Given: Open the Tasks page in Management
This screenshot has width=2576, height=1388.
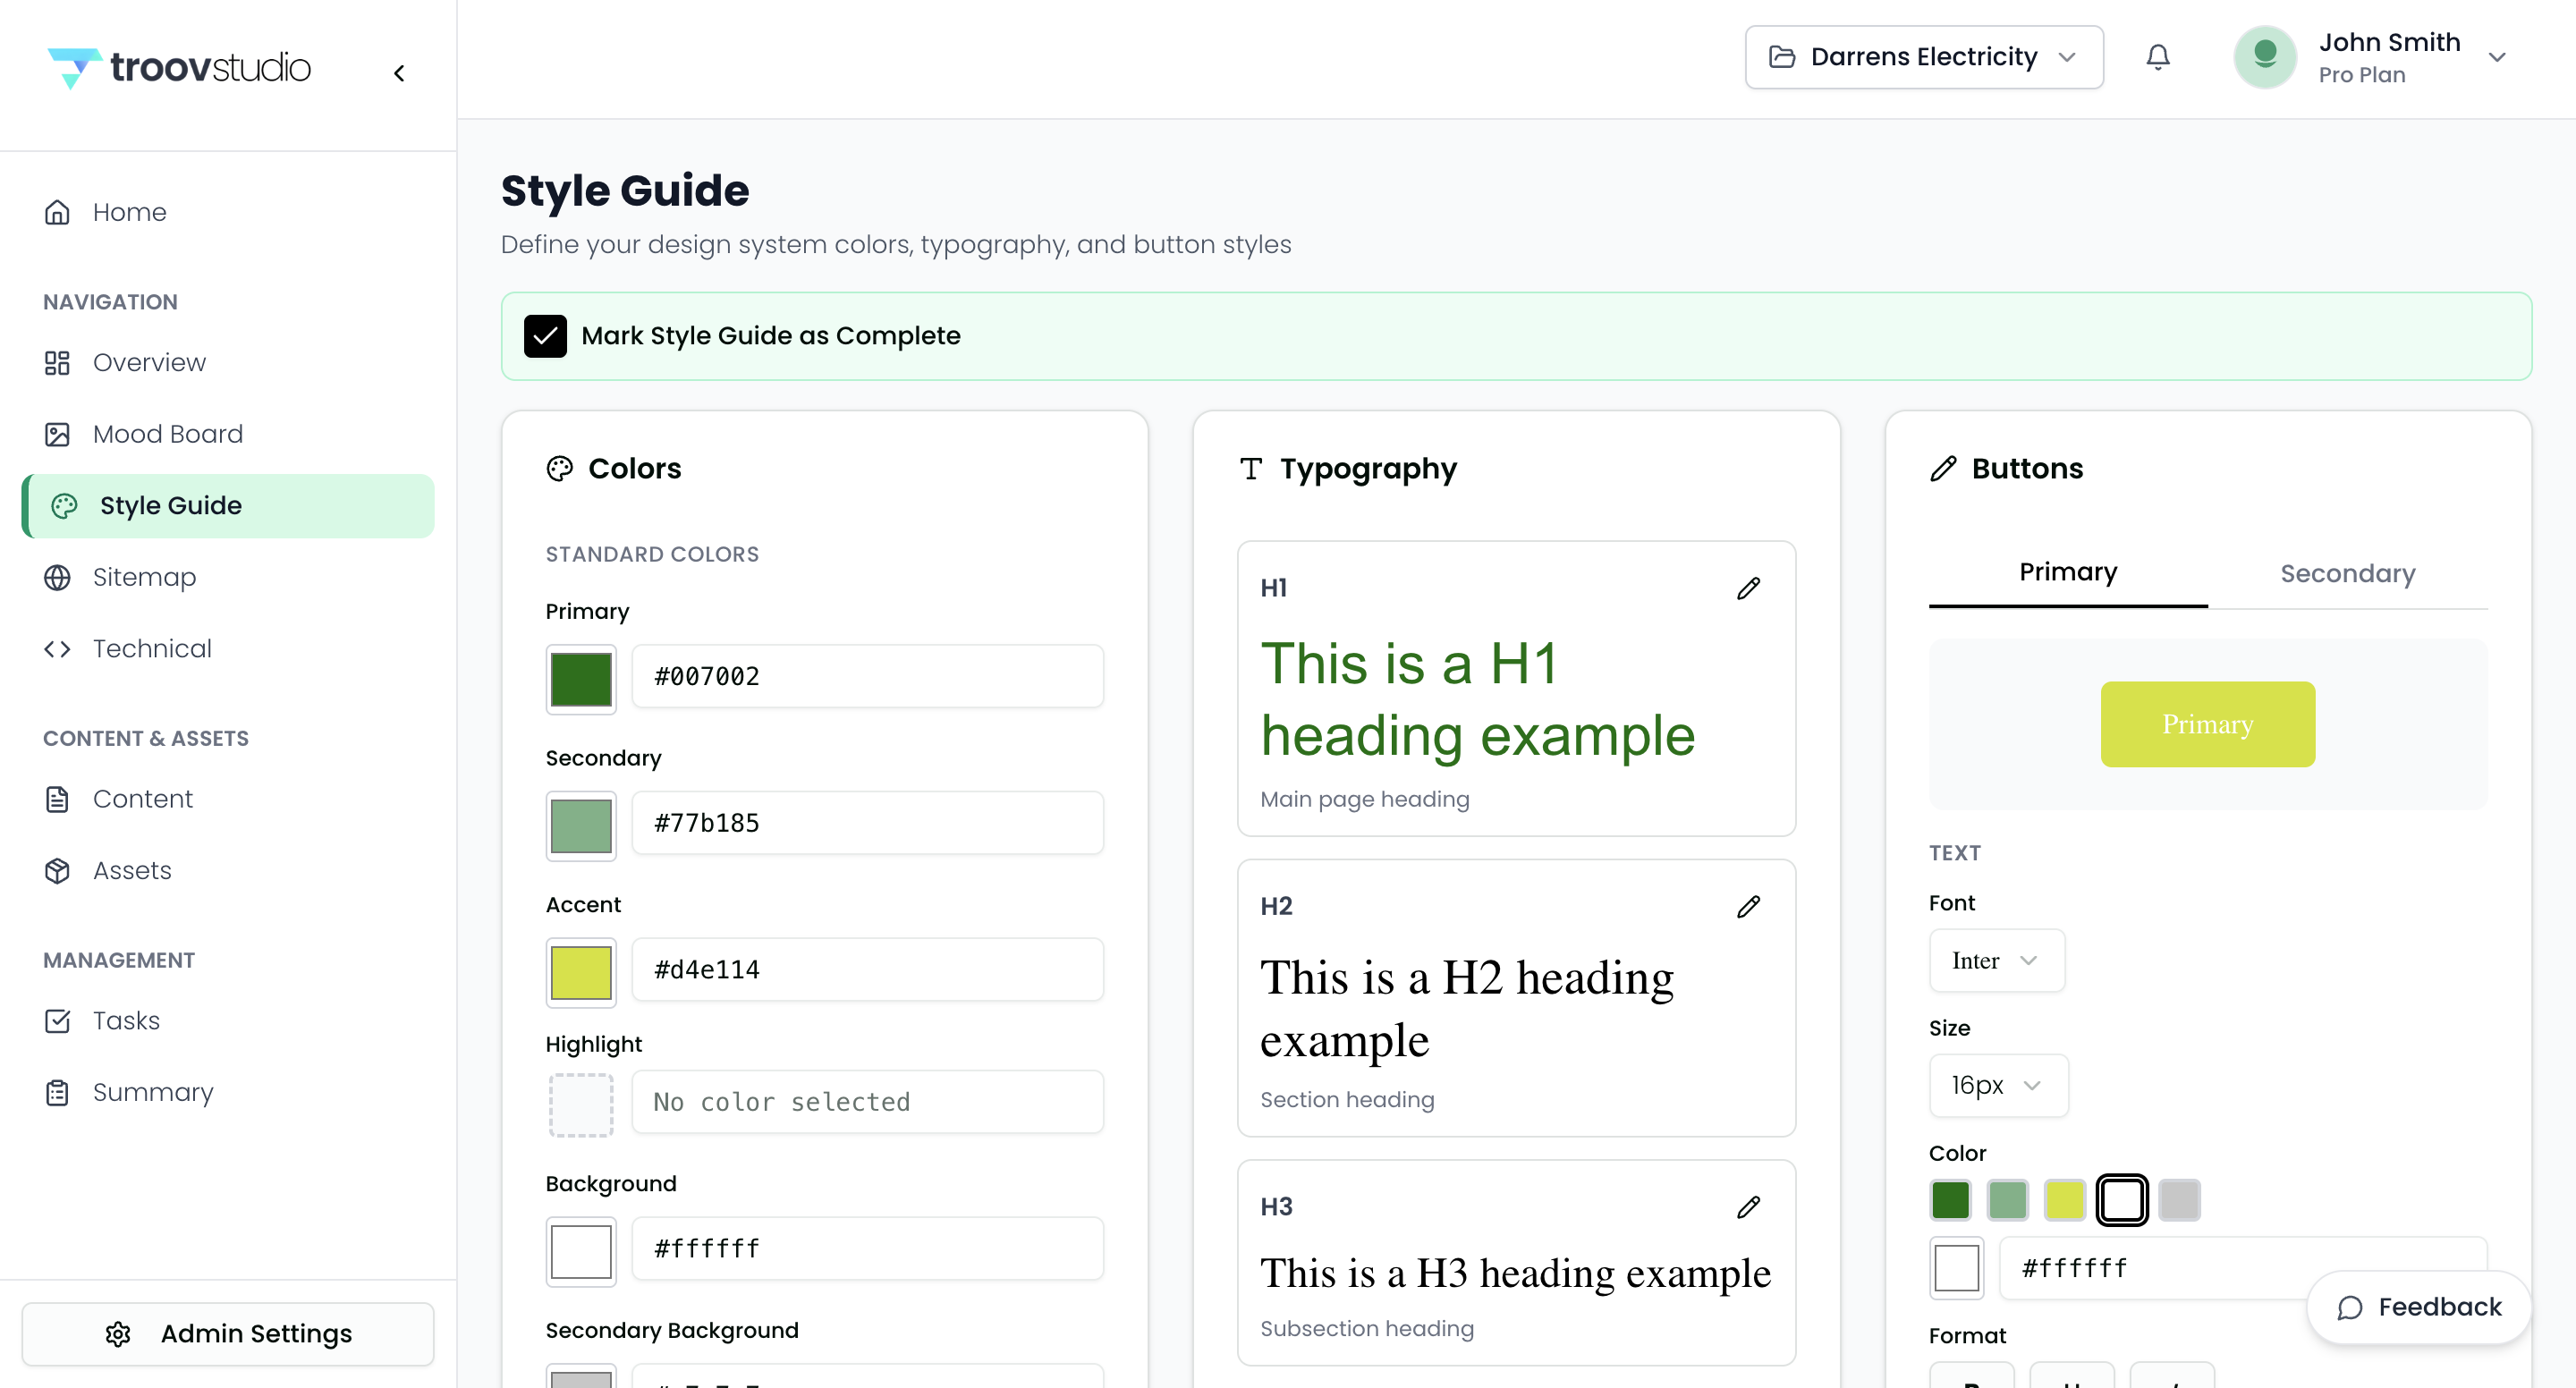Looking at the screenshot, I should (126, 1020).
